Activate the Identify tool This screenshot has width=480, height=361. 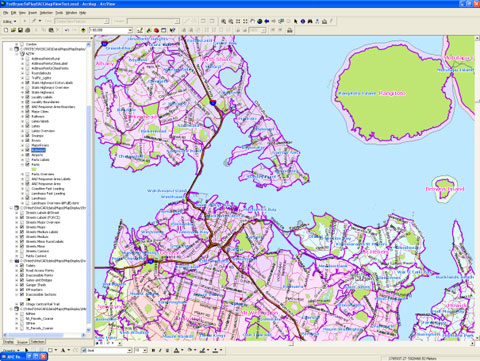(x=303, y=21)
